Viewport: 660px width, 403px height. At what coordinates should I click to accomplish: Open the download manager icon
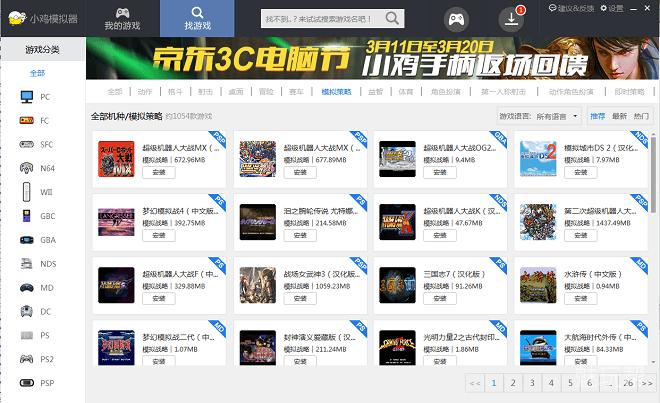511,19
